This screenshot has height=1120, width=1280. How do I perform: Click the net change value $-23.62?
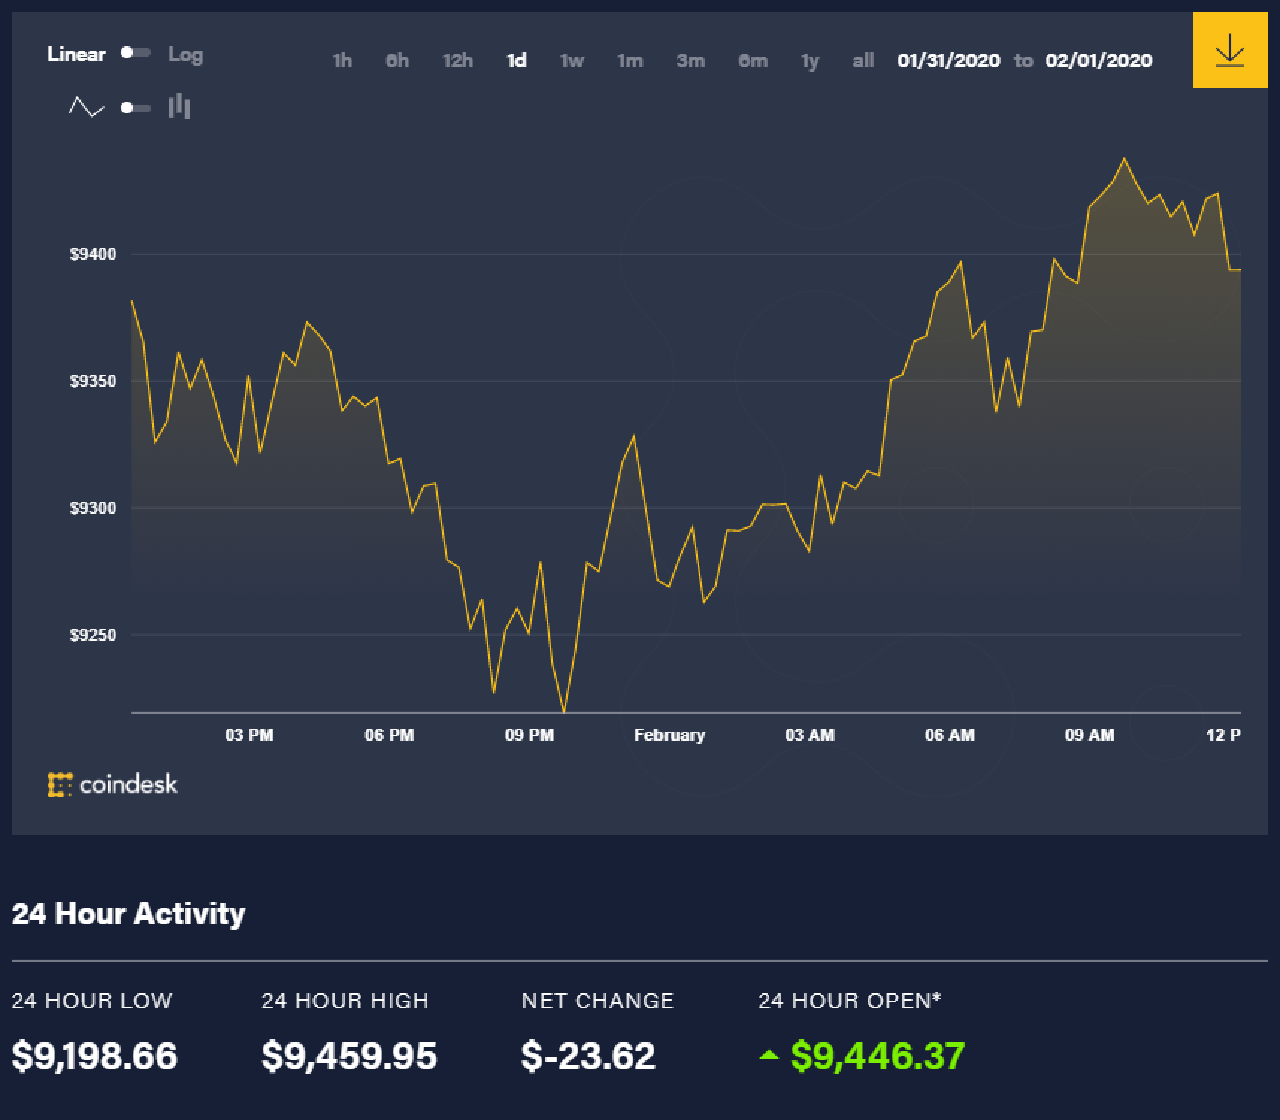(x=589, y=1056)
